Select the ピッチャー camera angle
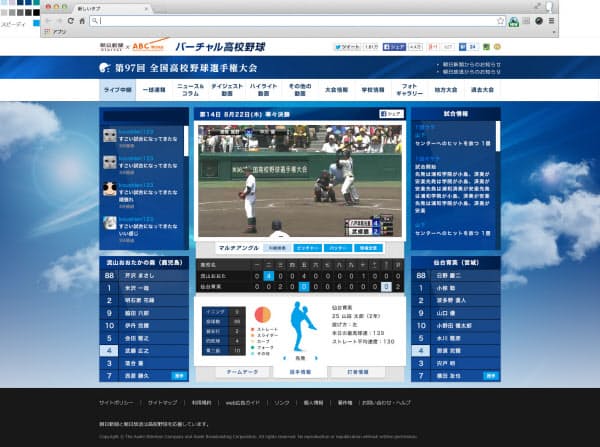The image size is (600, 447). (311, 247)
